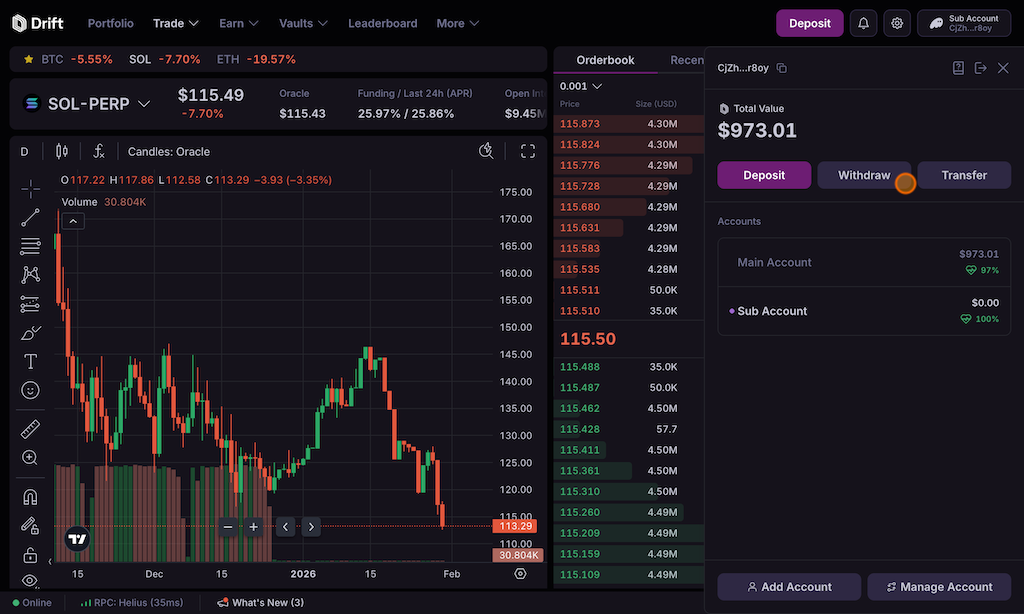This screenshot has height=614, width=1024.
Task: Open the indicators fx menu
Action: (x=99, y=151)
